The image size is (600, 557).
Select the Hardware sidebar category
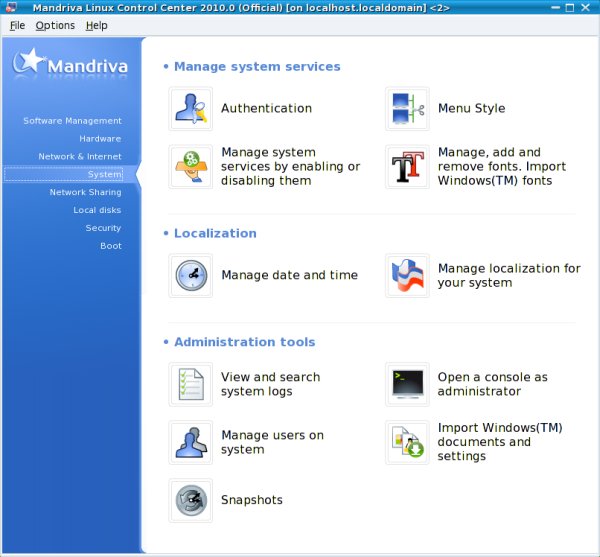click(x=100, y=139)
